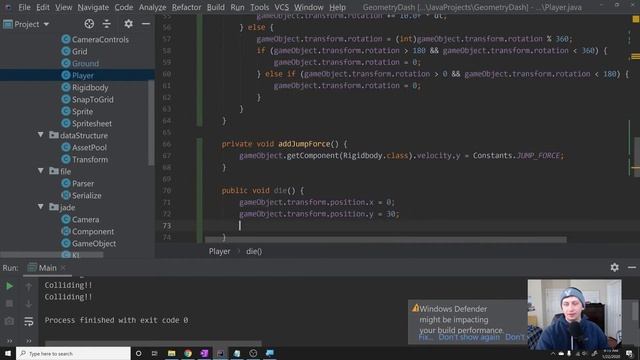Click the editor horizontal scrollbar
This screenshot has width=640, height=360.
point(385,240)
